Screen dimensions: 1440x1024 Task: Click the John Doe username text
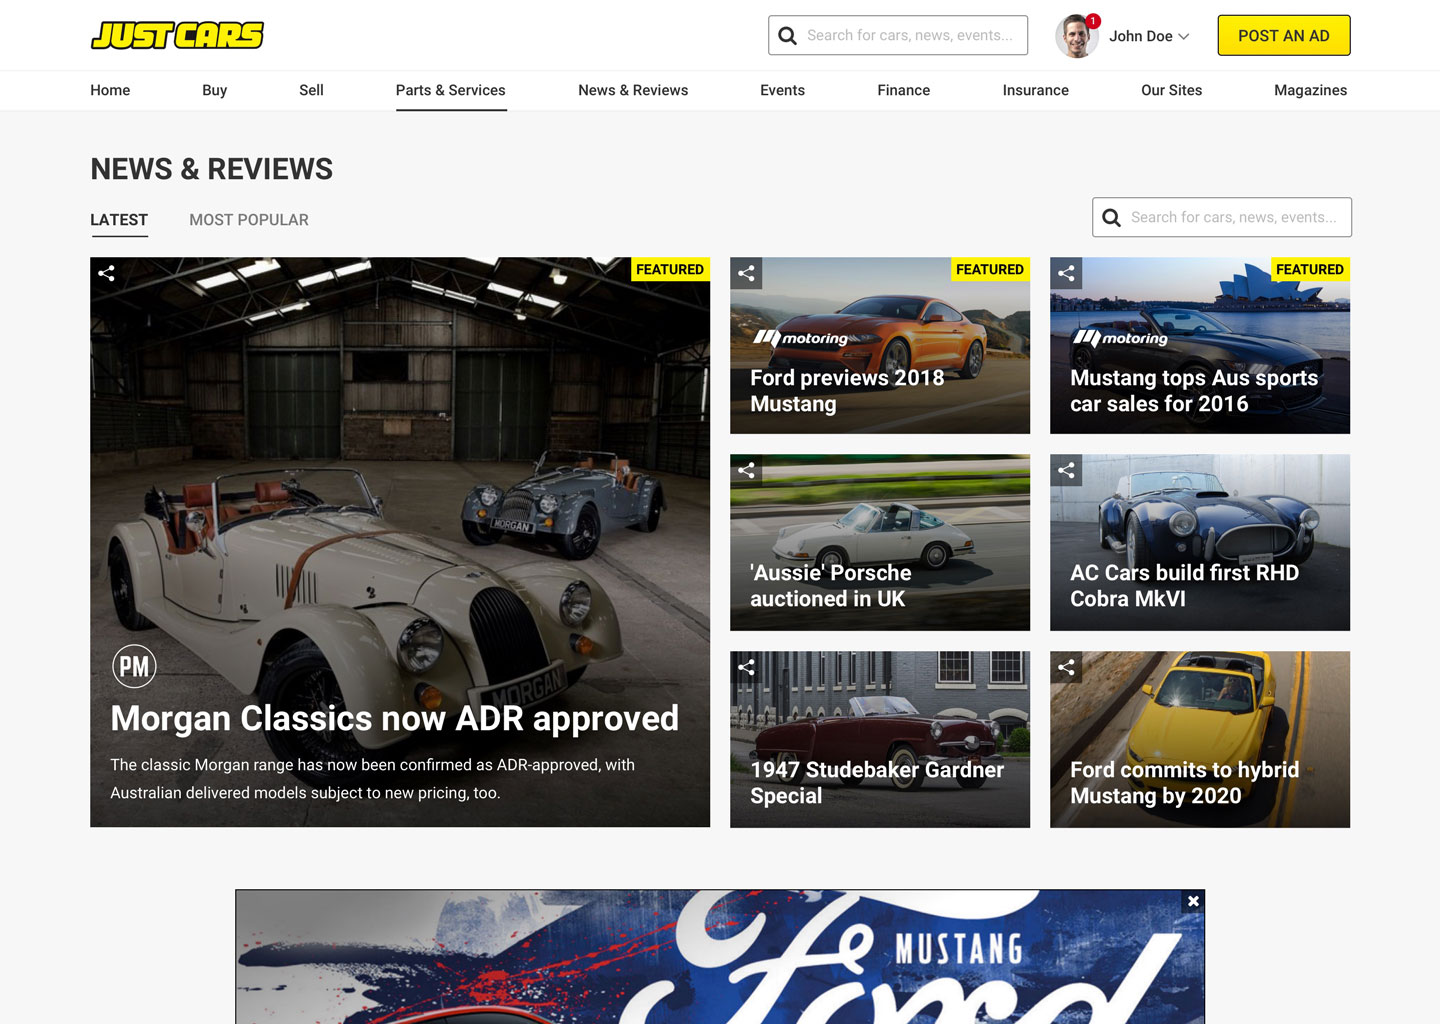(1141, 36)
